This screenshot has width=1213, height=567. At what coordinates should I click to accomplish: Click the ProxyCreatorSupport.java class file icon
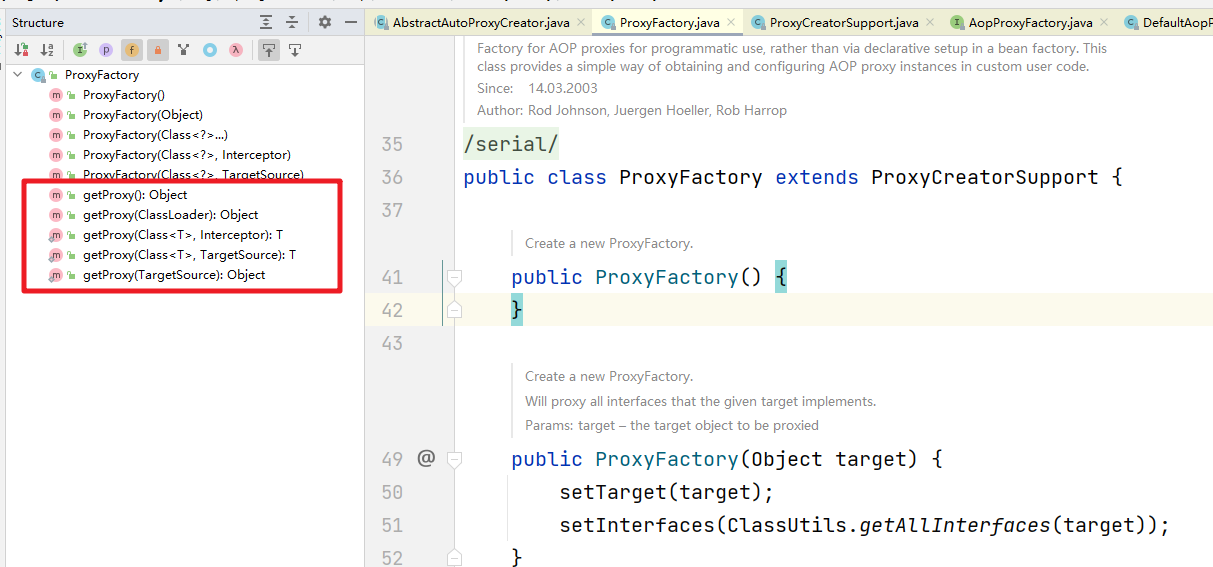pyautogui.click(x=759, y=22)
